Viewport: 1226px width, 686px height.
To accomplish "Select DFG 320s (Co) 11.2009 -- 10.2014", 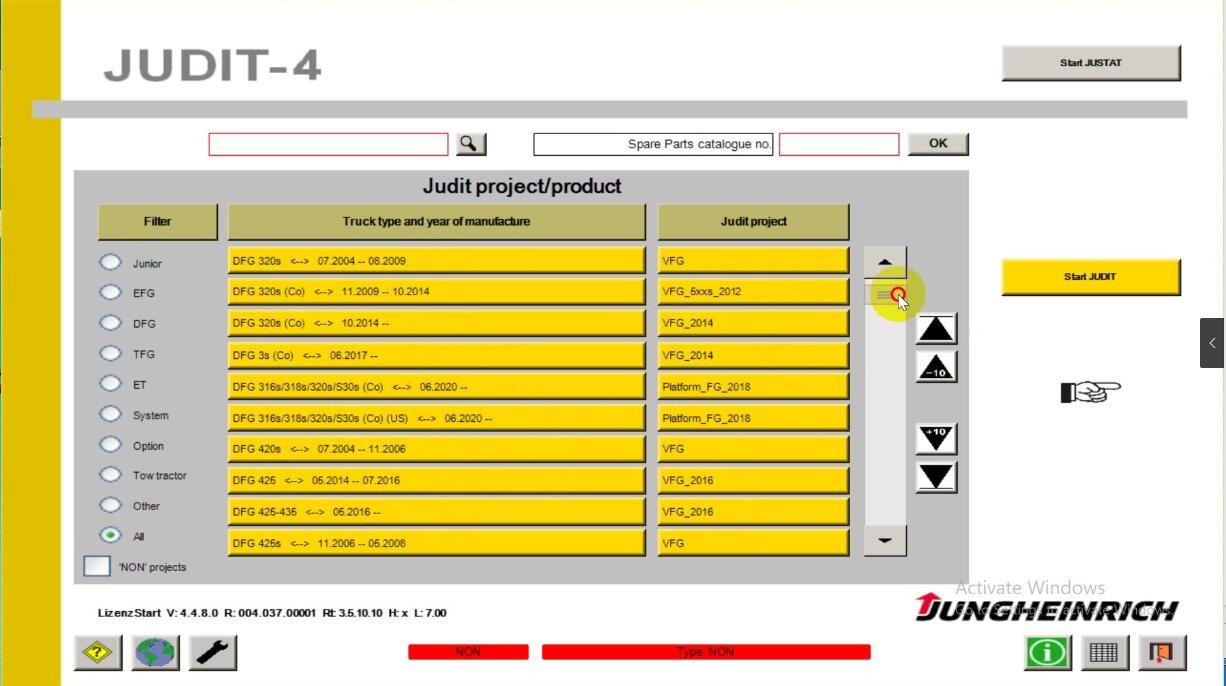I will click(x=437, y=292).
